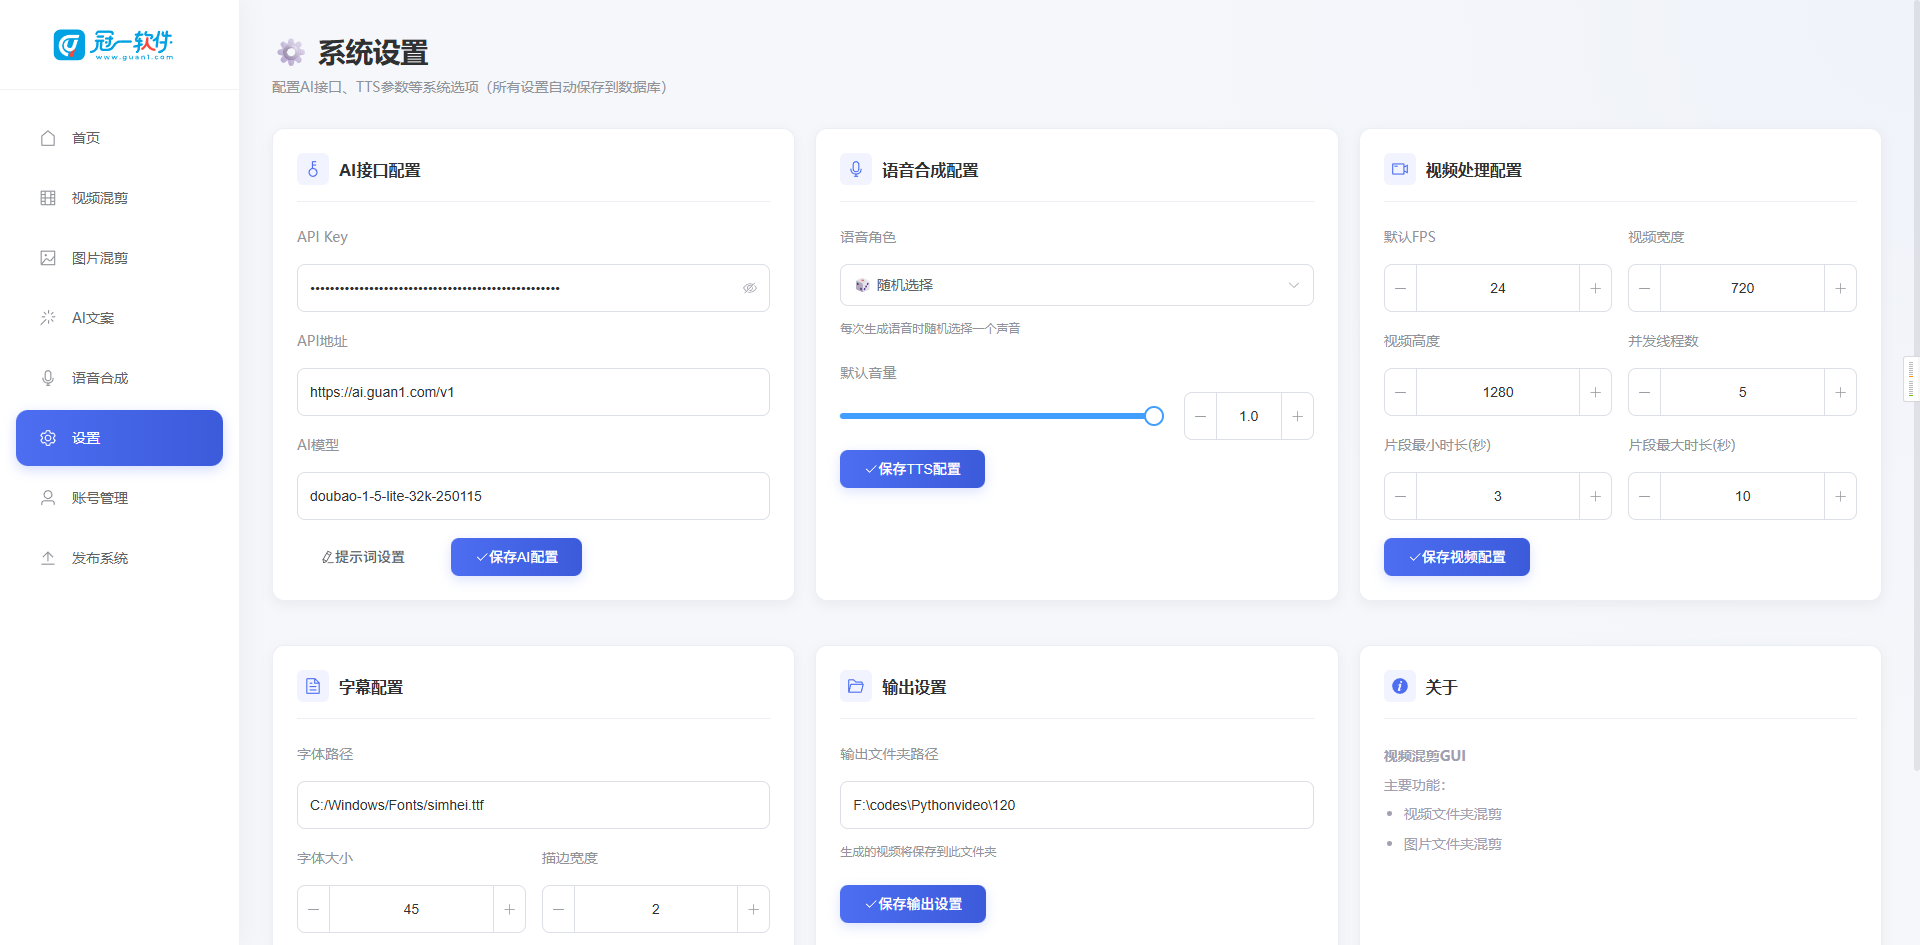Click the video mix grid icon
Screen dimensions: 1920x945
tap(48, 198)
